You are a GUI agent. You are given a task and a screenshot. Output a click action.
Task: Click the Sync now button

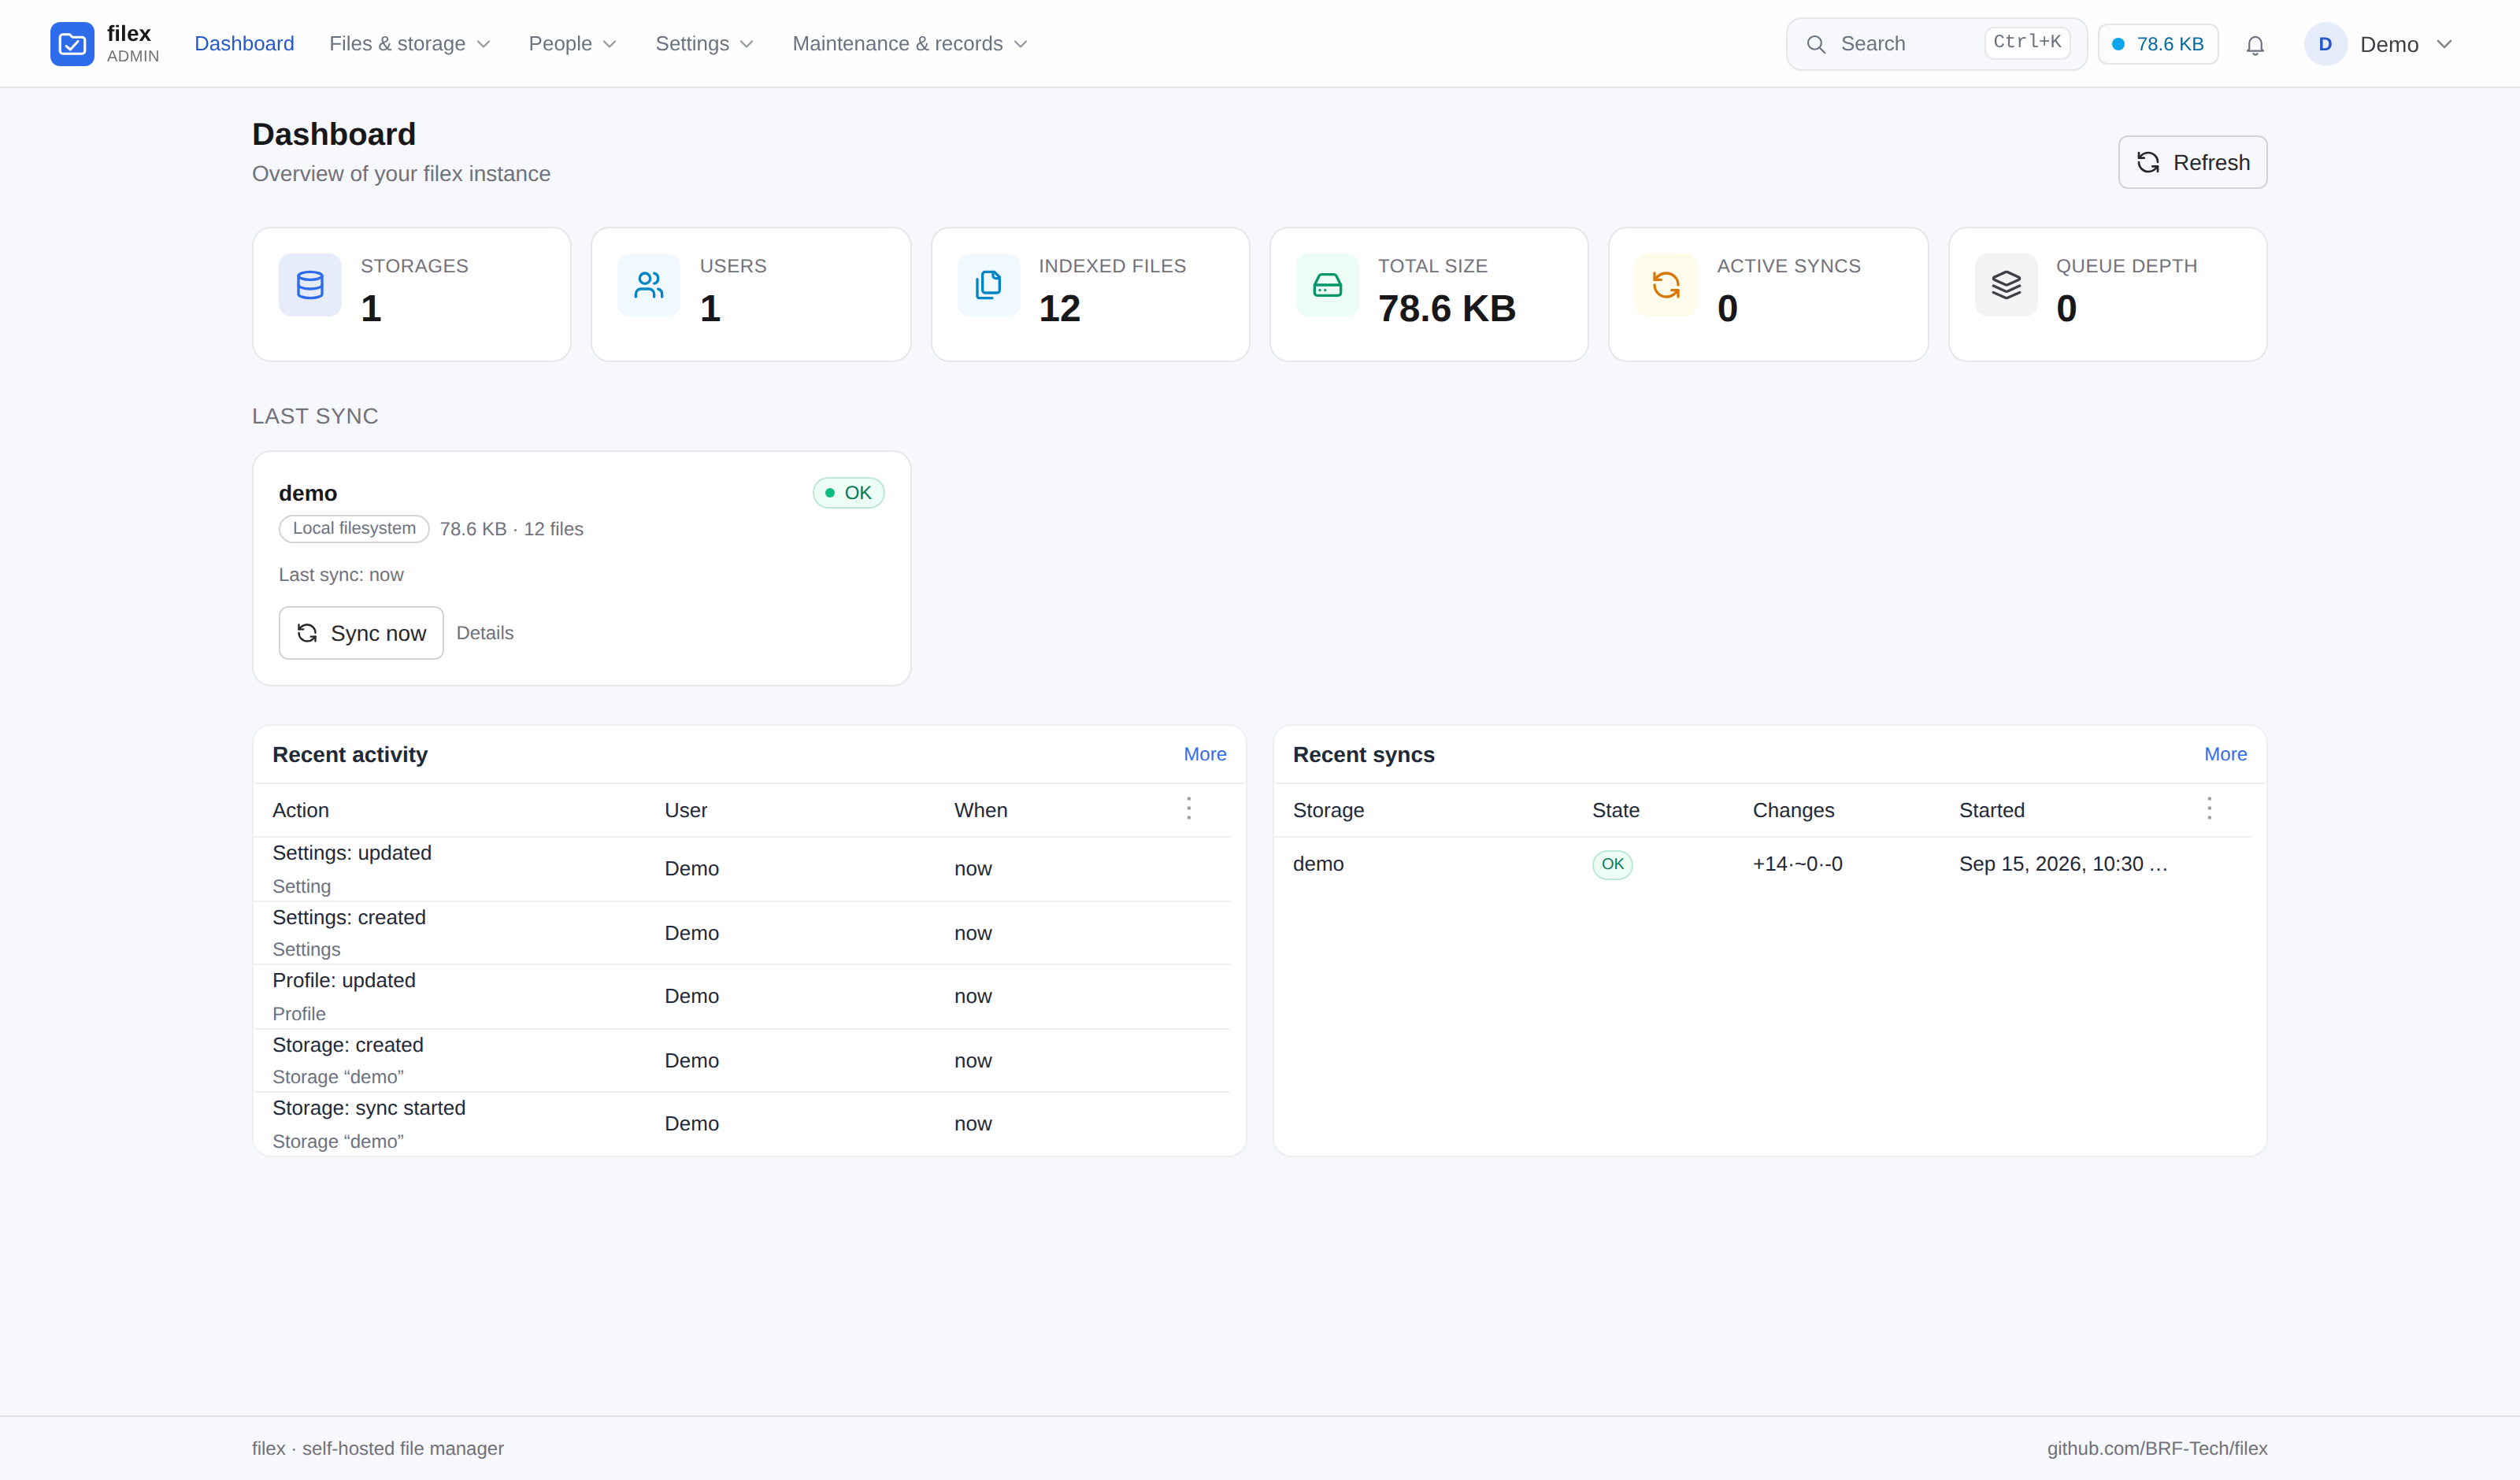tap(361, 633)
